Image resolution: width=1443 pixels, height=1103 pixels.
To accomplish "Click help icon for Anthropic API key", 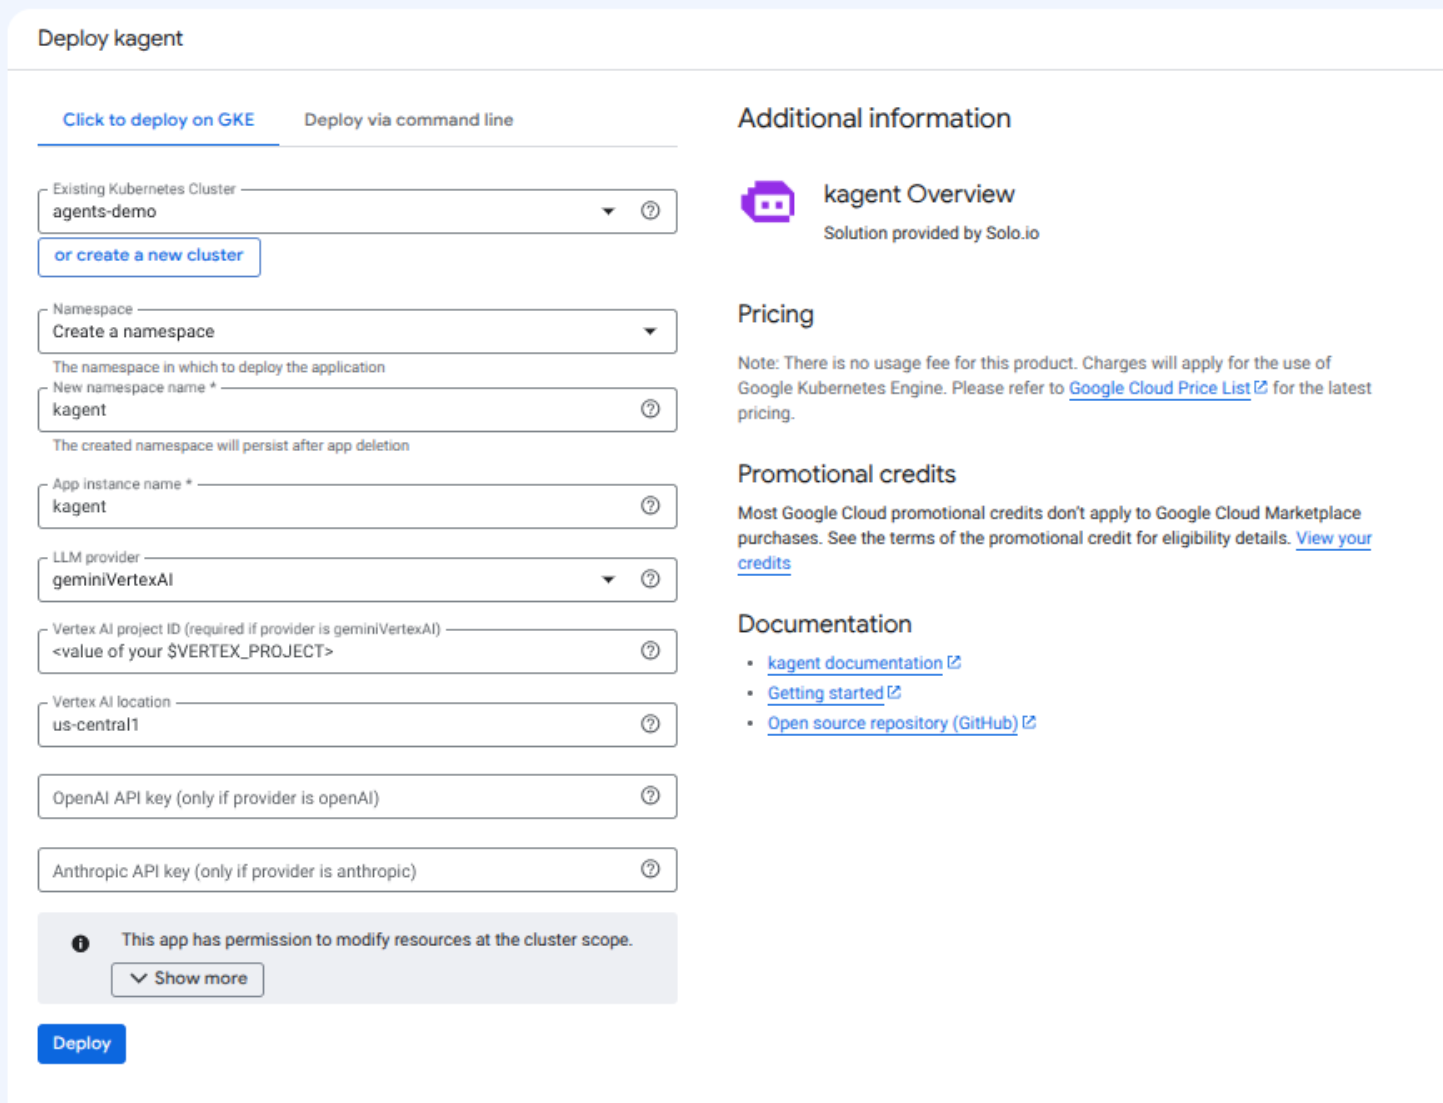I will [x=650, y=869].
